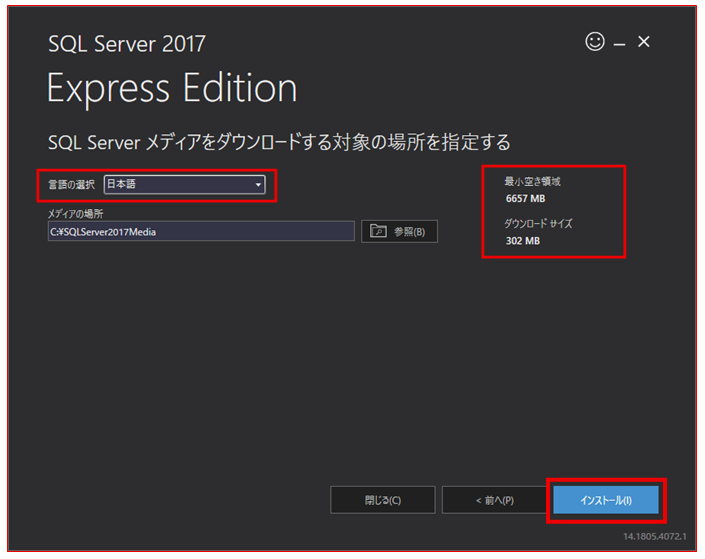Screen dimensions: 705x559
Task: Click the 閉じる(C) button
Action: click(x=383, y=500)
